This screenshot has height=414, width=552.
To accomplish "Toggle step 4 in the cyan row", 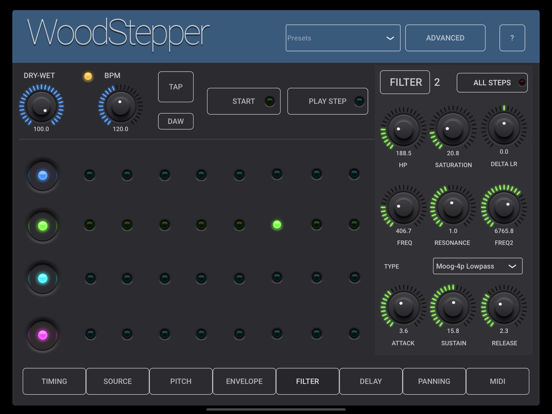I will pyautogui.click(x=201, y=278).
